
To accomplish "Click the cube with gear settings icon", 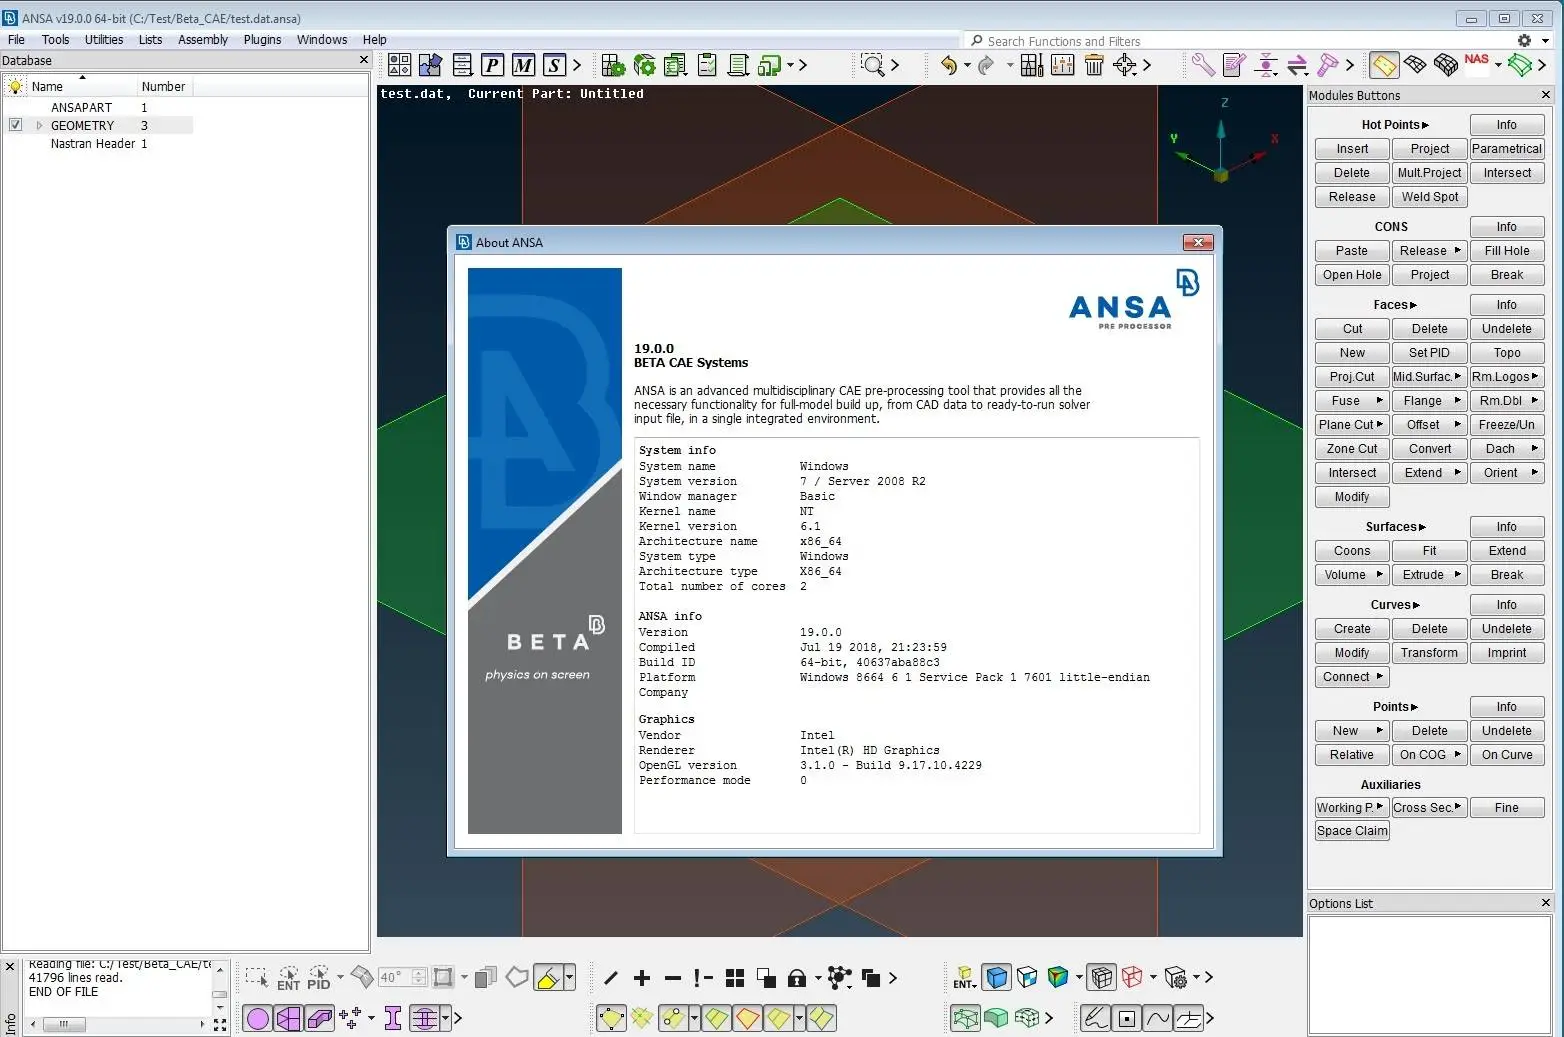I will (x=1176, y=977).
